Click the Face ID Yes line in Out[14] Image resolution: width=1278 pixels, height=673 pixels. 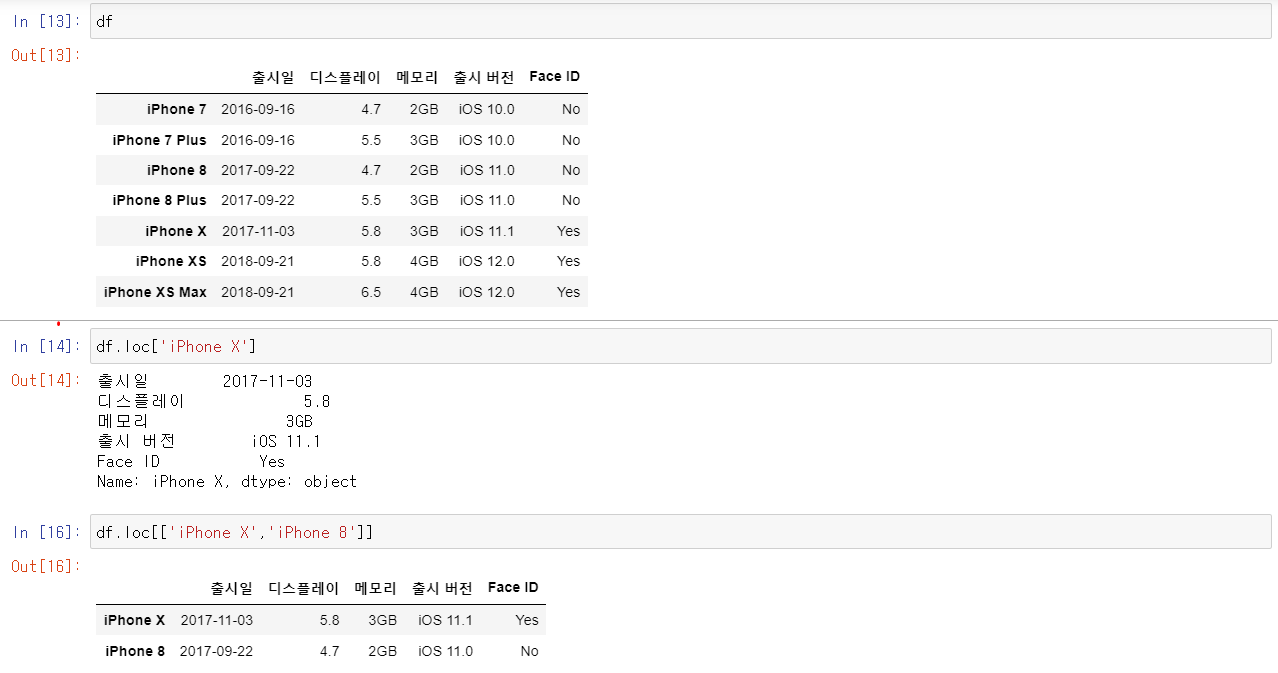point(191,461)
